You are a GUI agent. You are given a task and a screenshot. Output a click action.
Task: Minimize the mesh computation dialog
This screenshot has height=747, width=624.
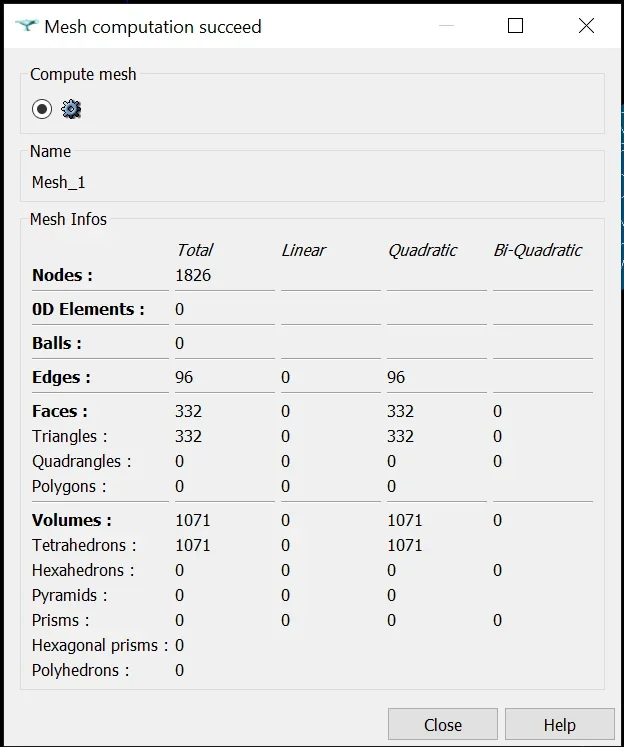pos(446,26)
